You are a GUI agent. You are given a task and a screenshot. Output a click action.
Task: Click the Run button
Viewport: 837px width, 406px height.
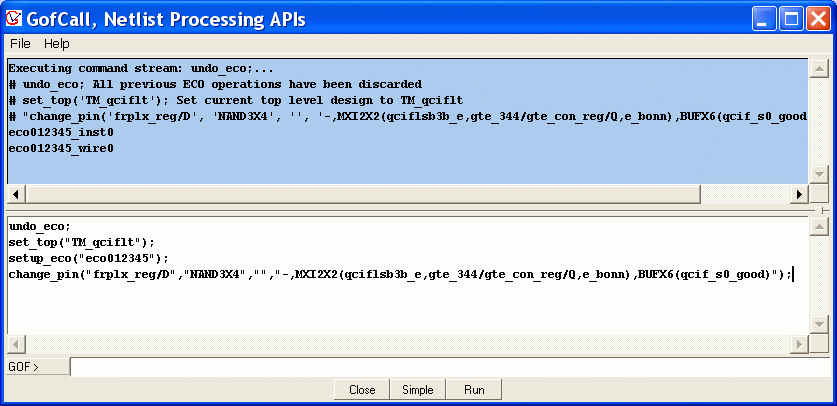point(474,390)
